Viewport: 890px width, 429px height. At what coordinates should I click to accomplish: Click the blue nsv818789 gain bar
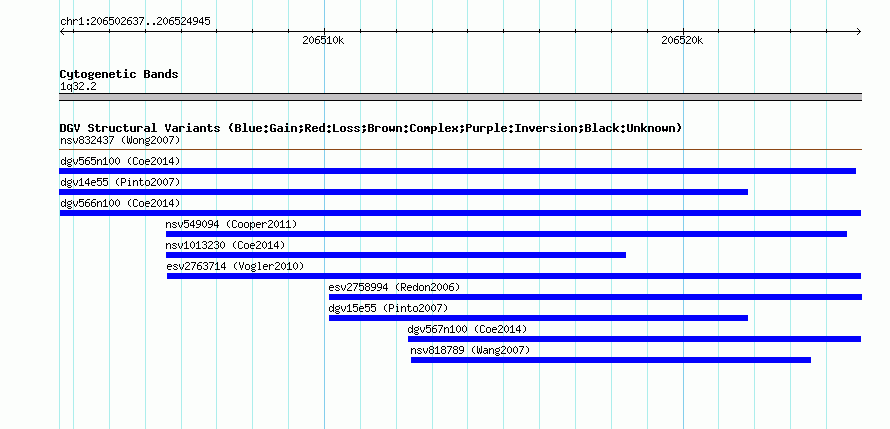[611, 360]
